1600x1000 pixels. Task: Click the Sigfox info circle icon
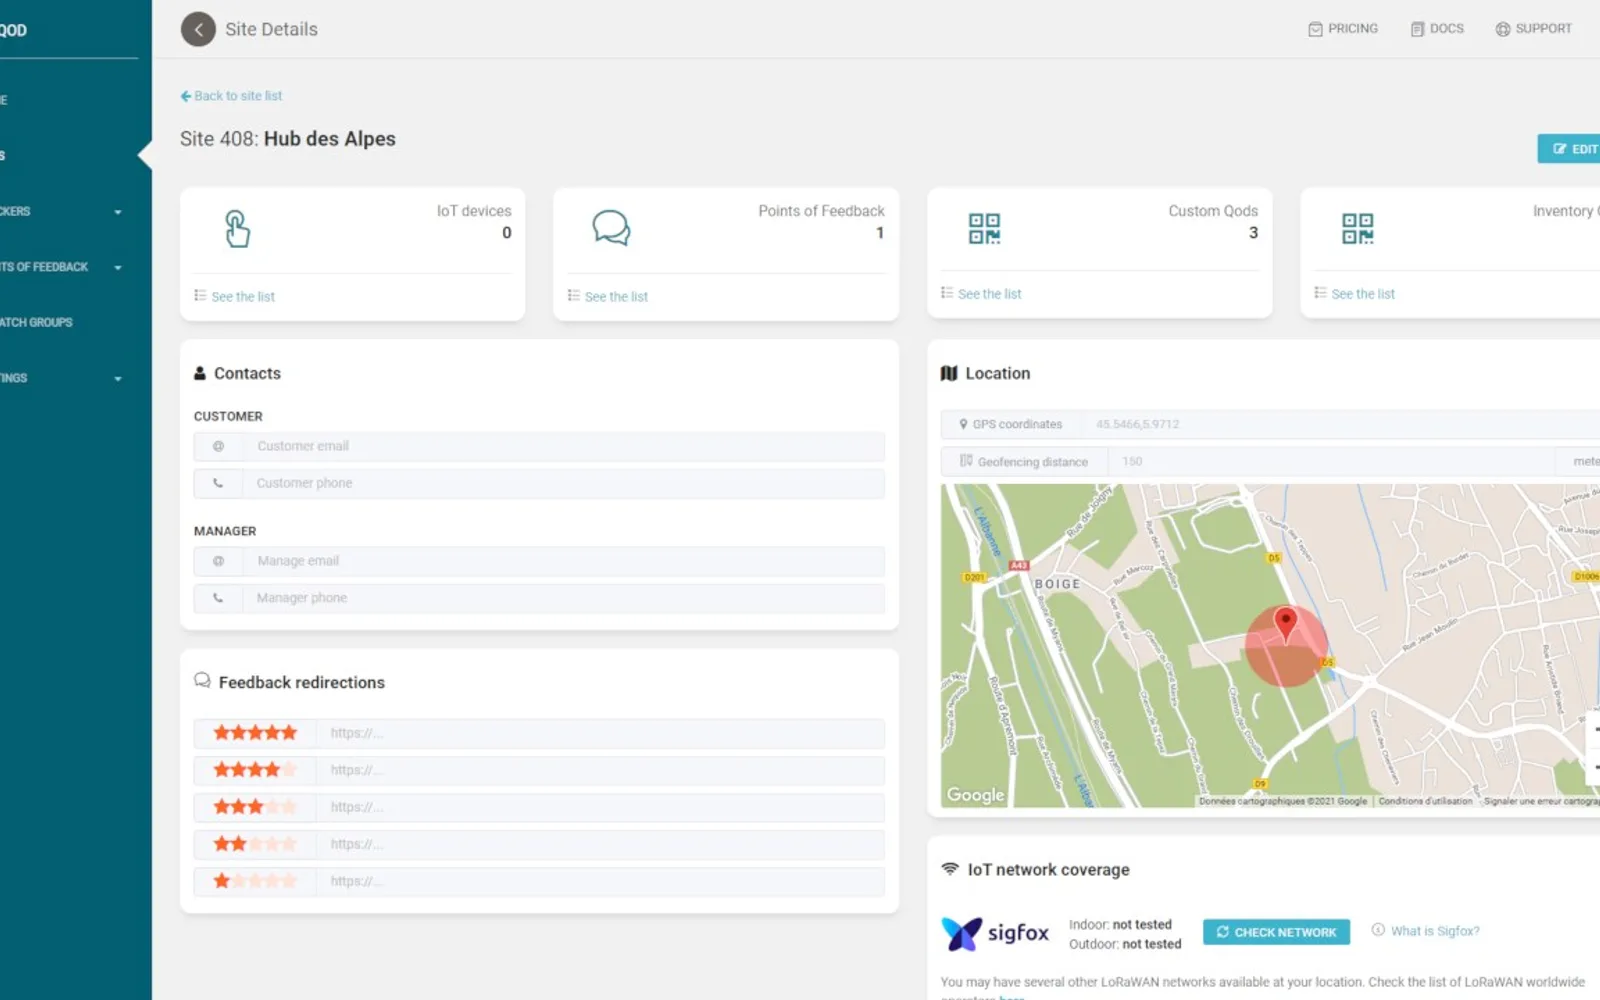[1378, 930]
